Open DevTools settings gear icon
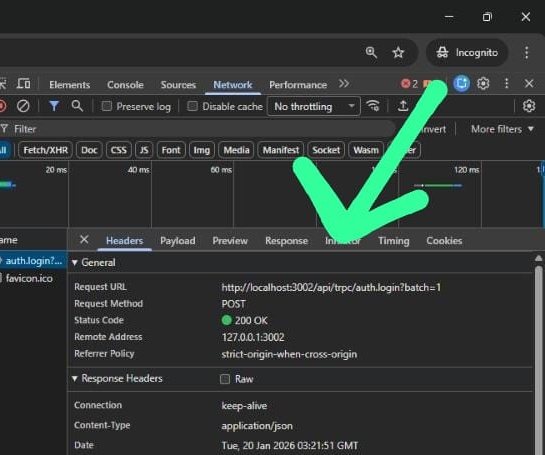545x455 pixels. (483, 83)
